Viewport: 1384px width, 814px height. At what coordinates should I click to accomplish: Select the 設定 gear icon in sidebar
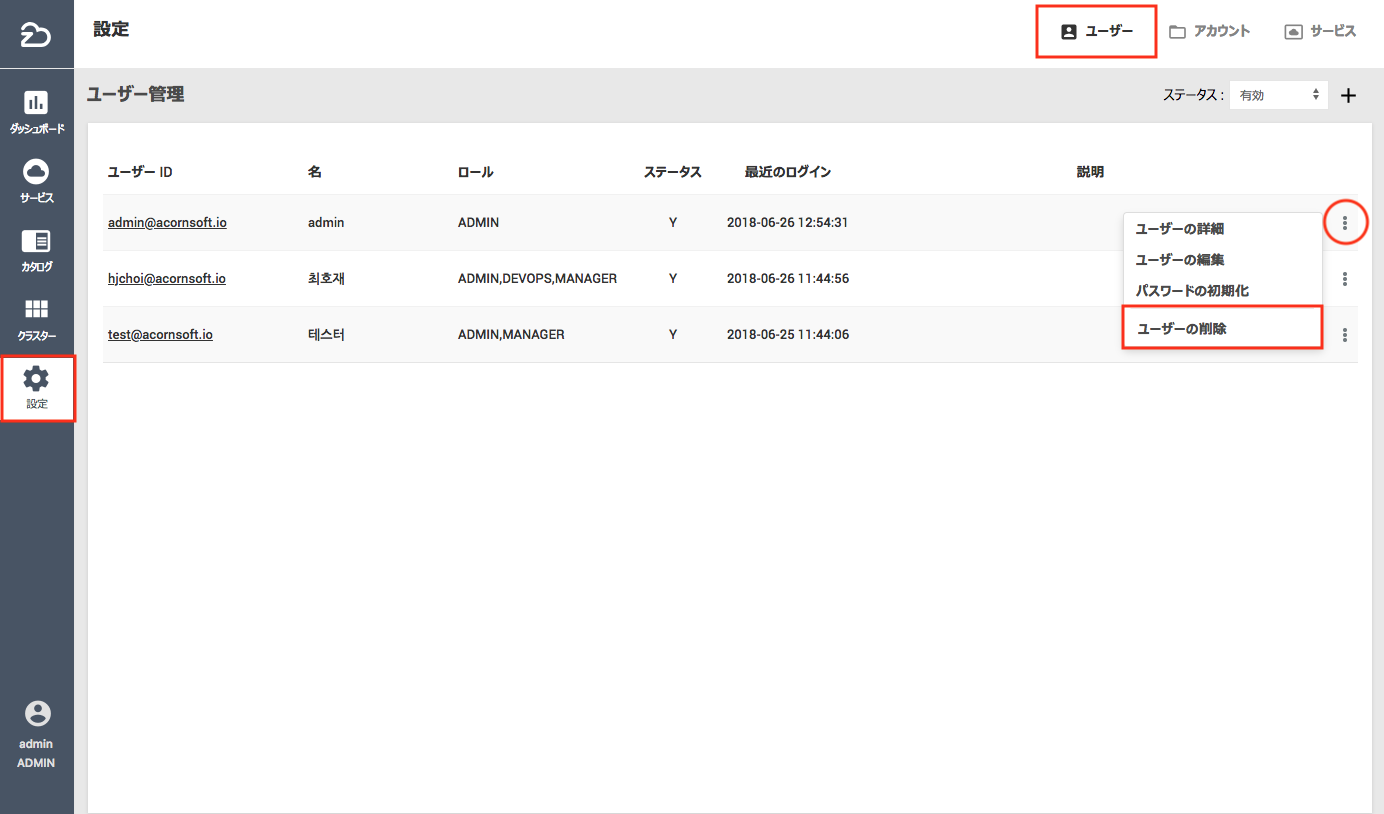[x=37, y=380]
